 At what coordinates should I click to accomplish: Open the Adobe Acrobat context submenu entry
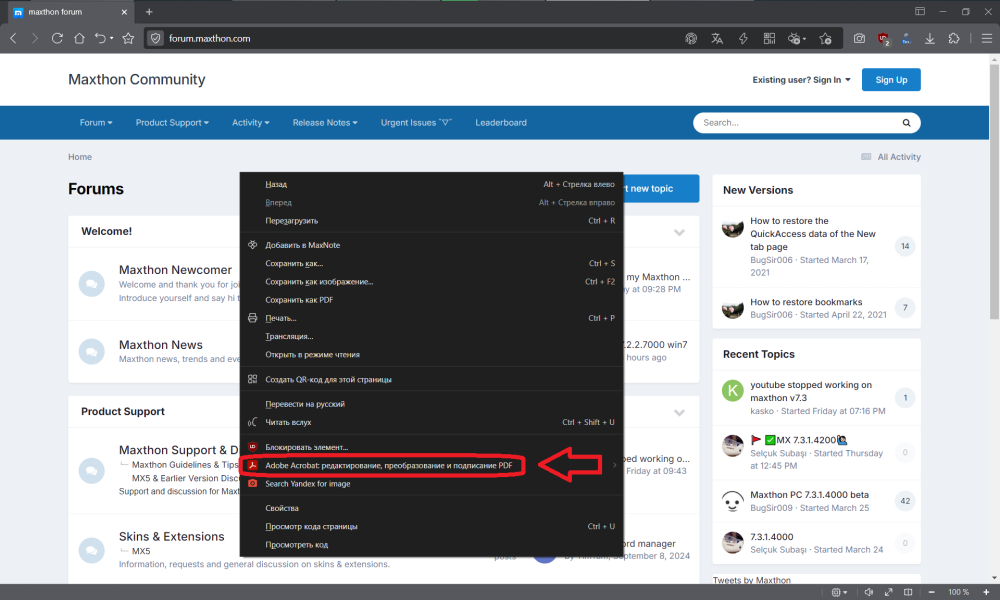coord(431,465)
